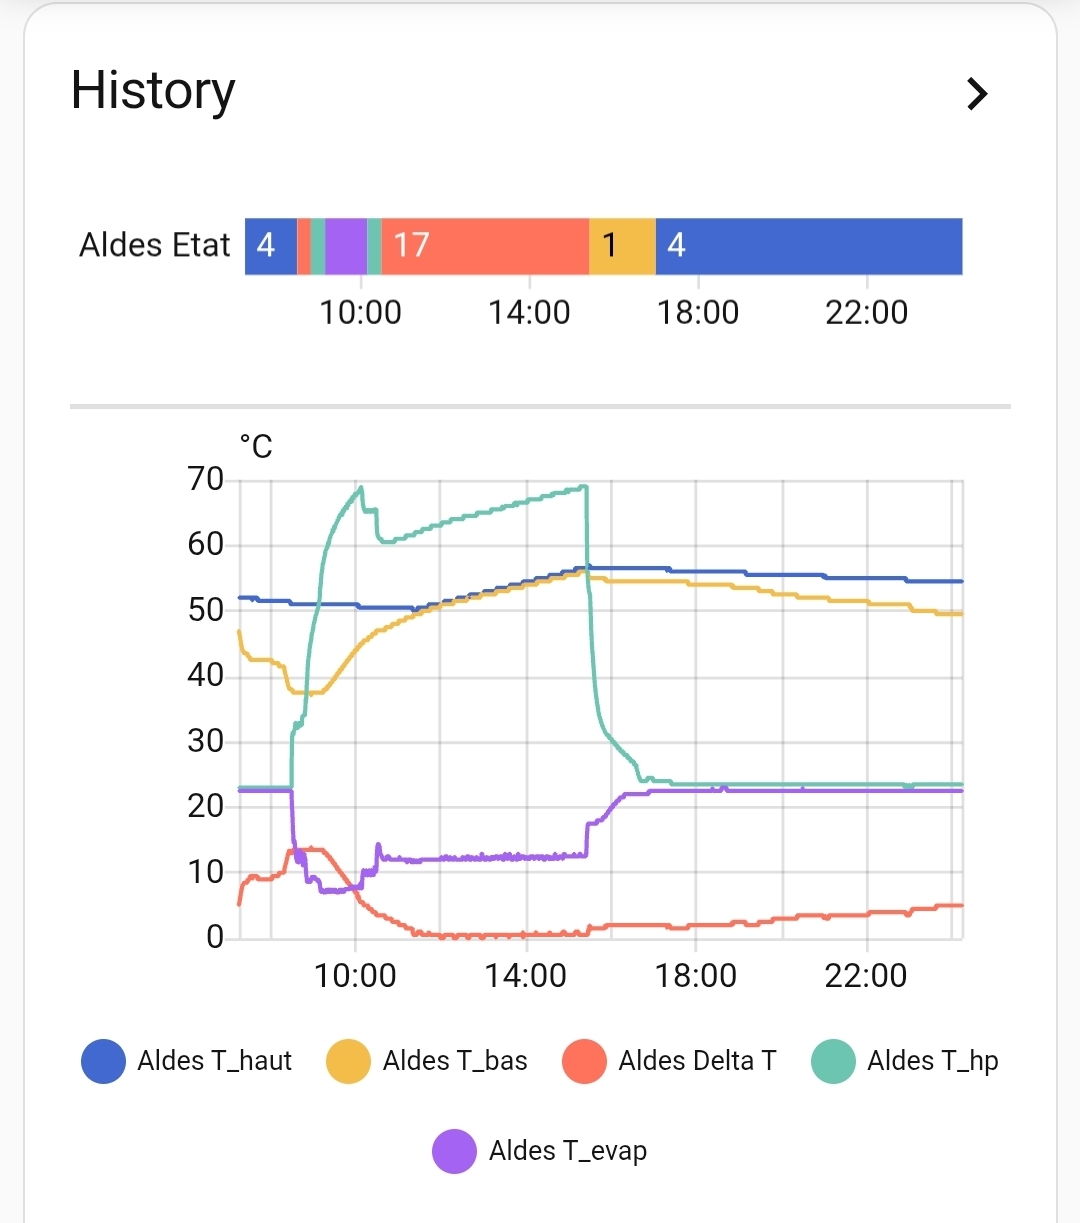Toggle the Aldes Delta T red legend dot
This screenshot has height=1223, width=1080.
[x=585, y=1061]
